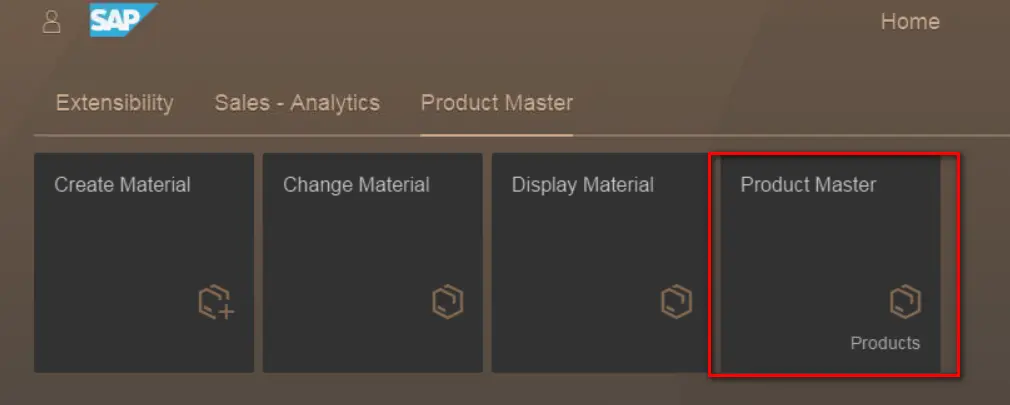Click the tab strip underline separator
This screenshot has width=1010, height=405.
(522, 135)
